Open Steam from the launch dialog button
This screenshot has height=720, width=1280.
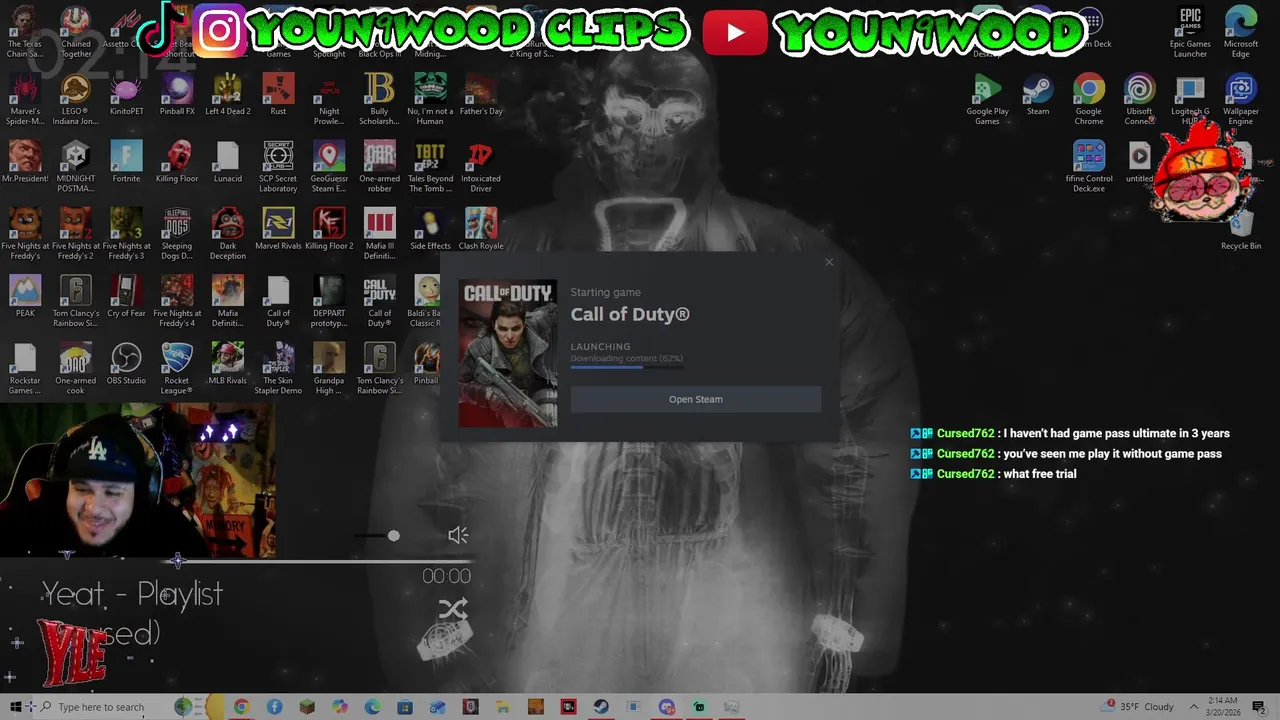(696, 399)
